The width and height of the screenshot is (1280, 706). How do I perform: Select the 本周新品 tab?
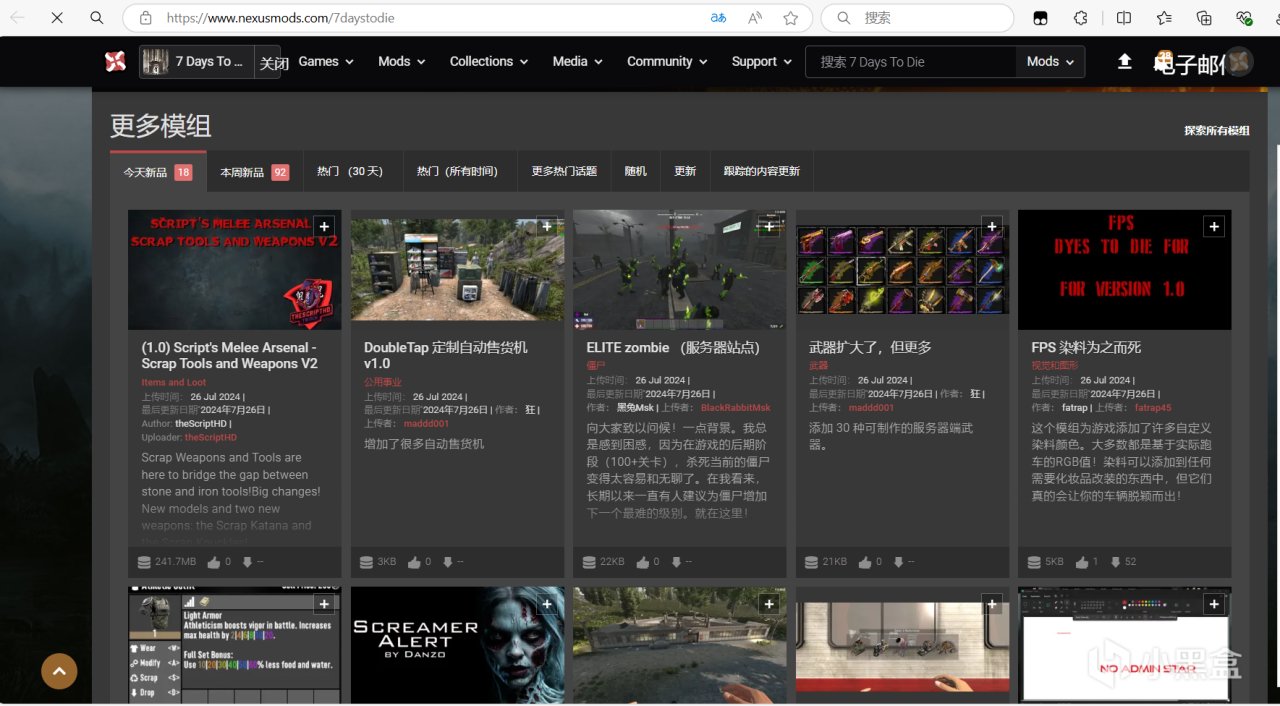(255, 172)
